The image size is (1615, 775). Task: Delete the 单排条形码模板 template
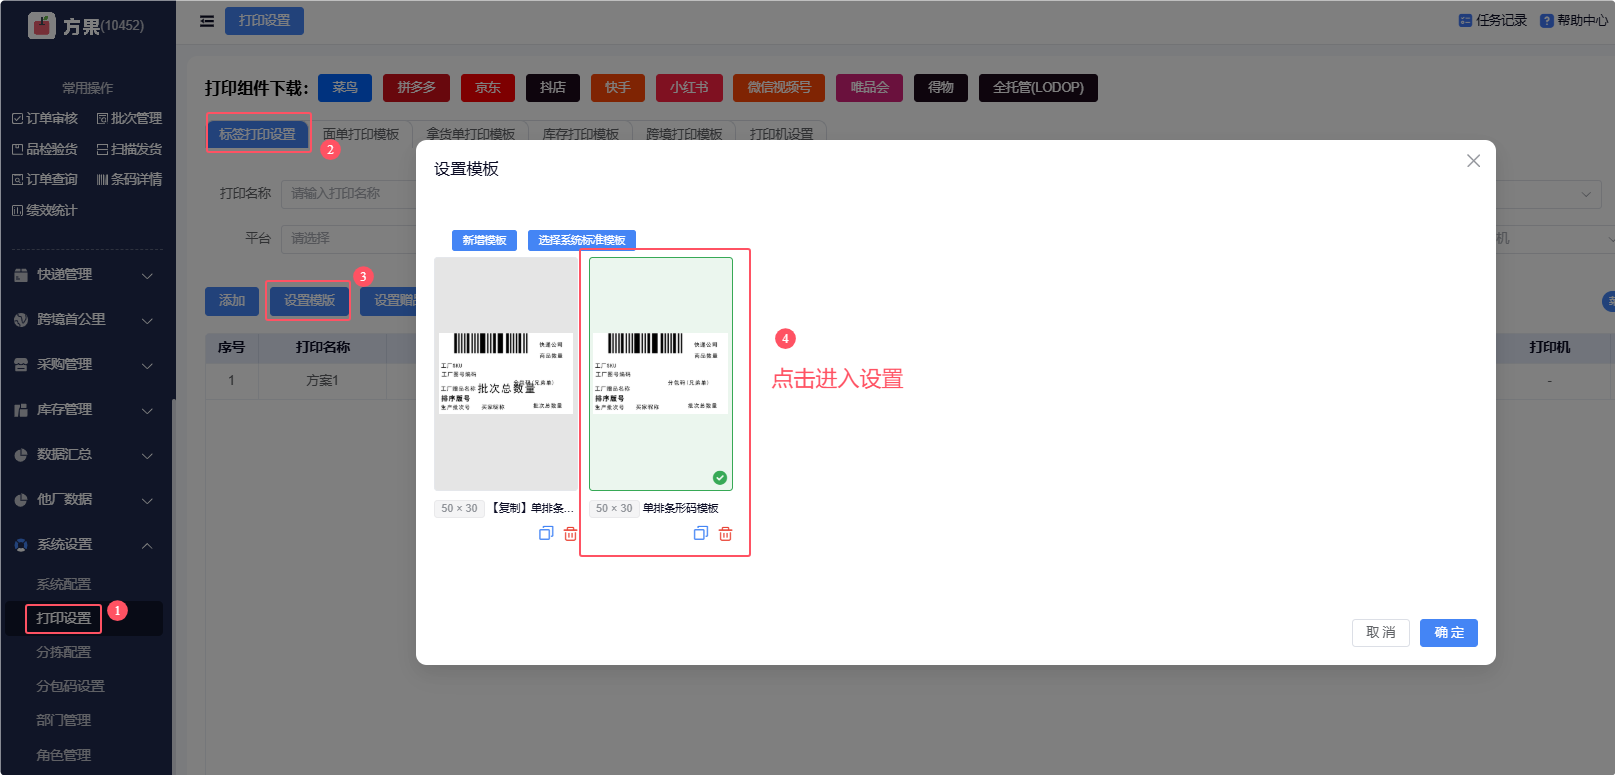point(726,534)
